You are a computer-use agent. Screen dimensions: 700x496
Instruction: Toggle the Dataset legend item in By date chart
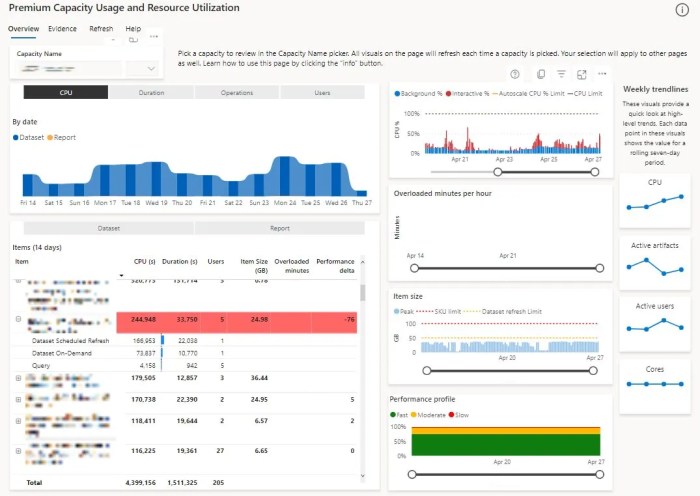click(29, 138)
